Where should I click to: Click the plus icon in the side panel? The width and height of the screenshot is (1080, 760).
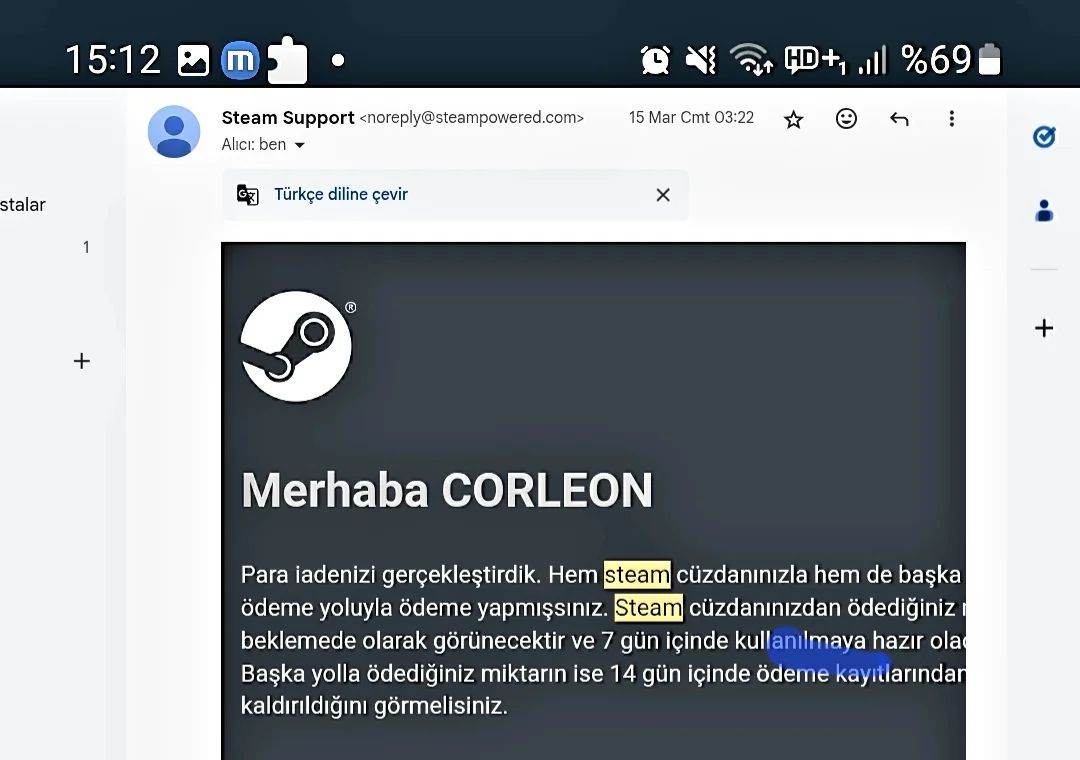[1043, 327]
